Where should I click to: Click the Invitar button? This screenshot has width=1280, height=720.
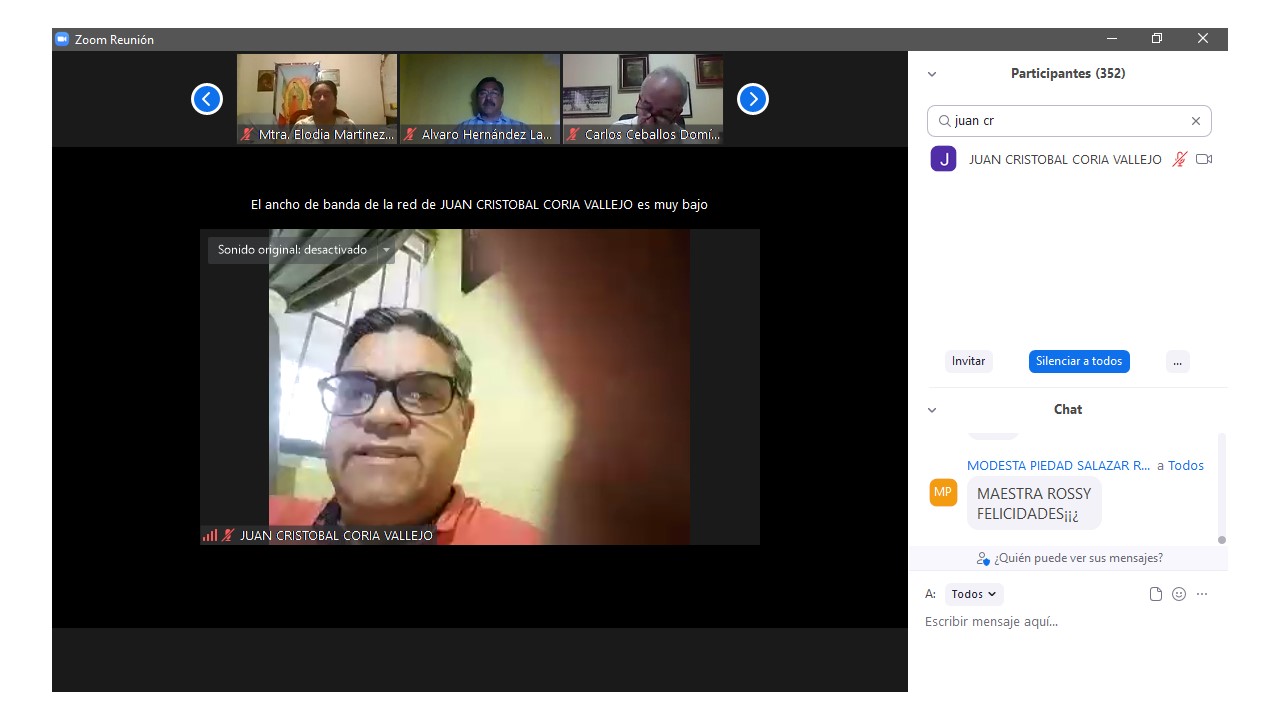pyautogui.click(x=968, y=361)
